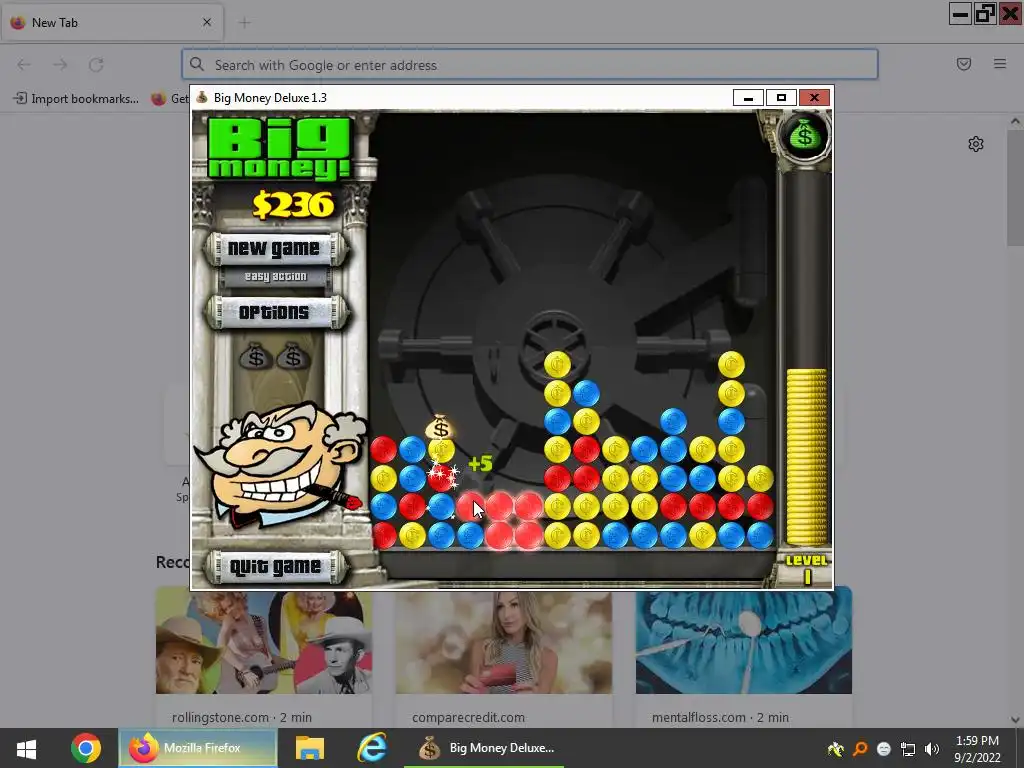Click the level 1 indicator
The width and height of the screenshot is (1024, 768).
(x=807, y=568)
